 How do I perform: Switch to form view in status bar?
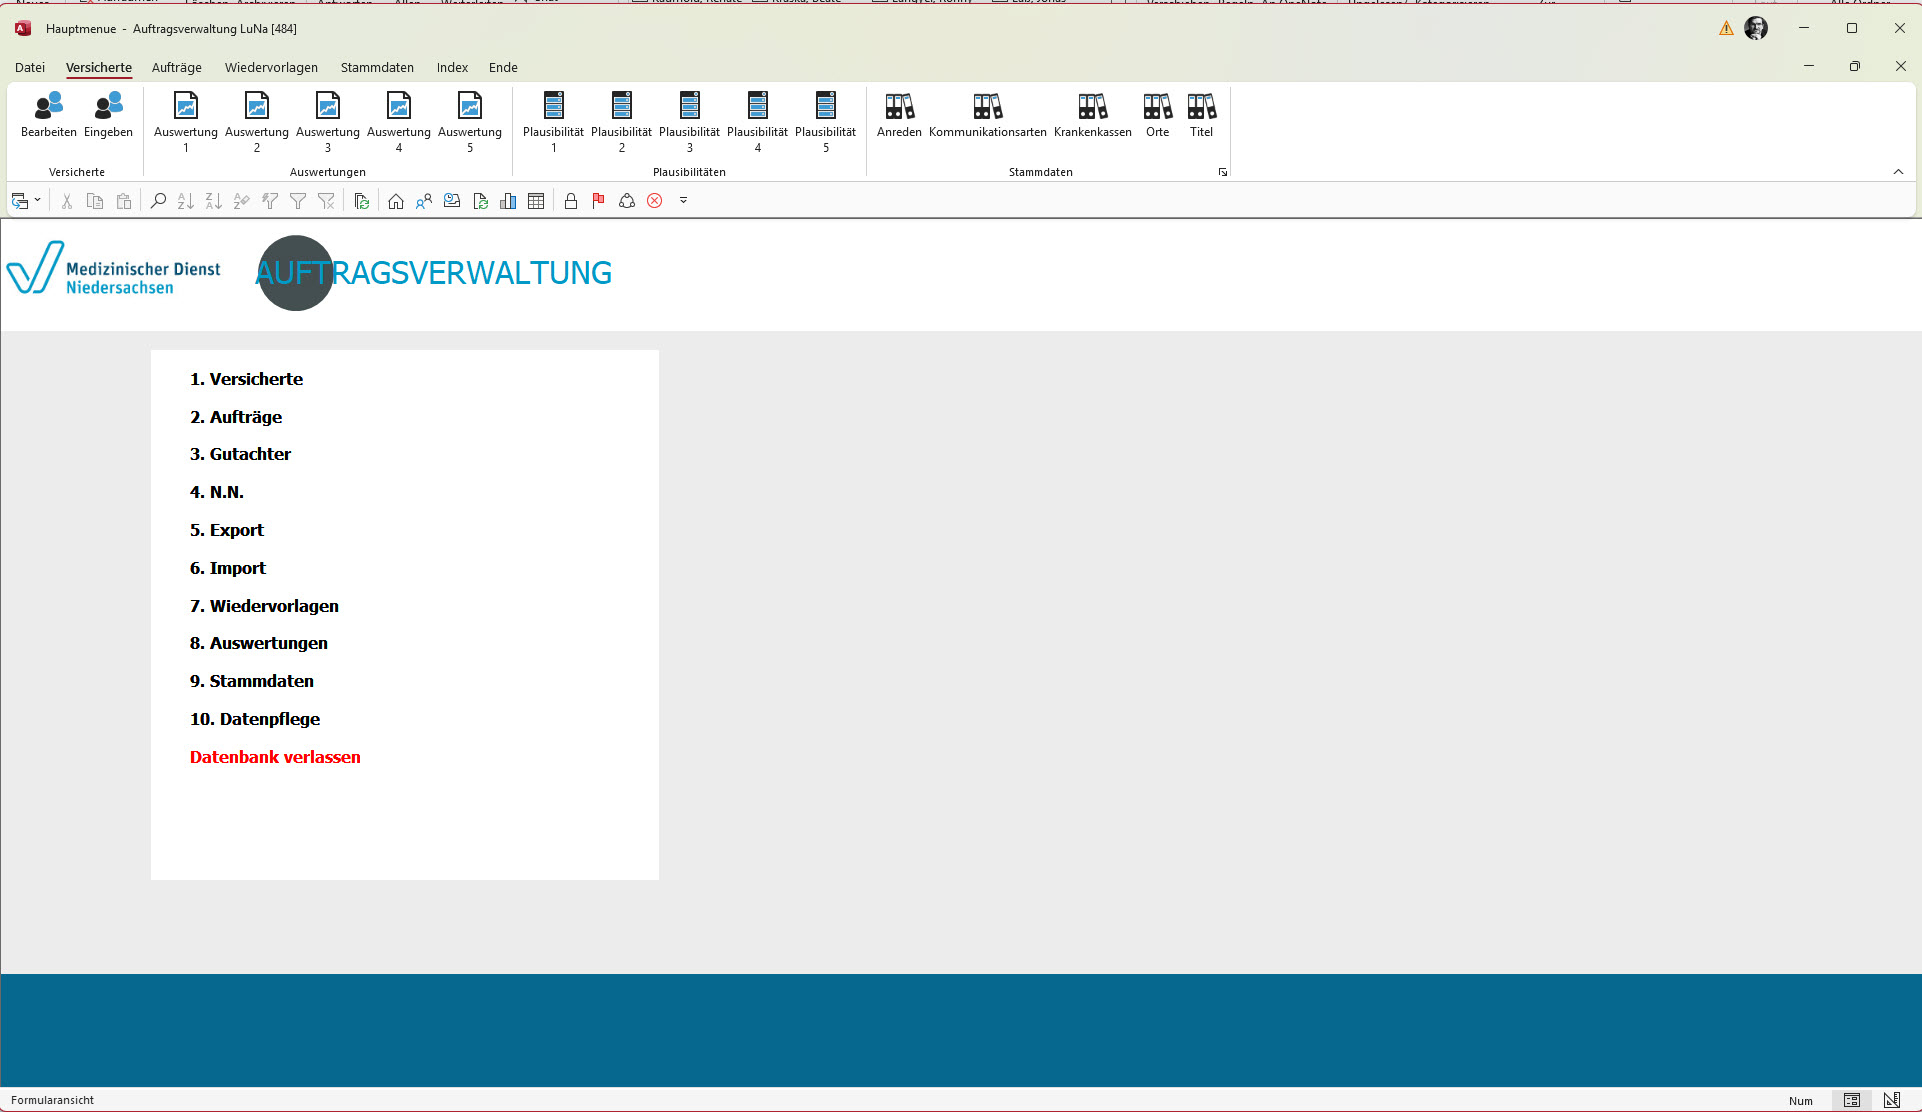(x=1851, y=1100)
